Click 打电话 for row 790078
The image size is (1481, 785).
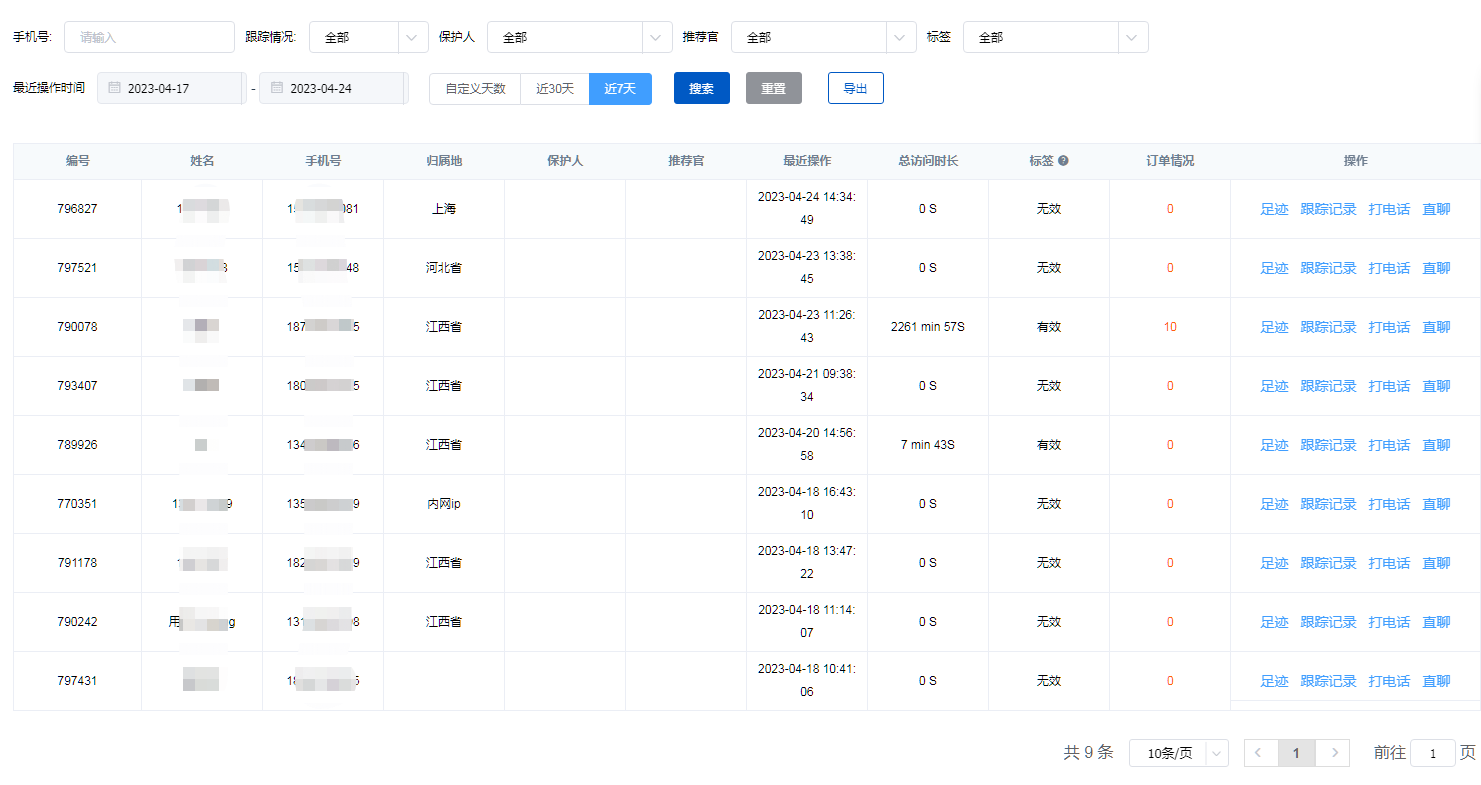[x=1389, y=327]
